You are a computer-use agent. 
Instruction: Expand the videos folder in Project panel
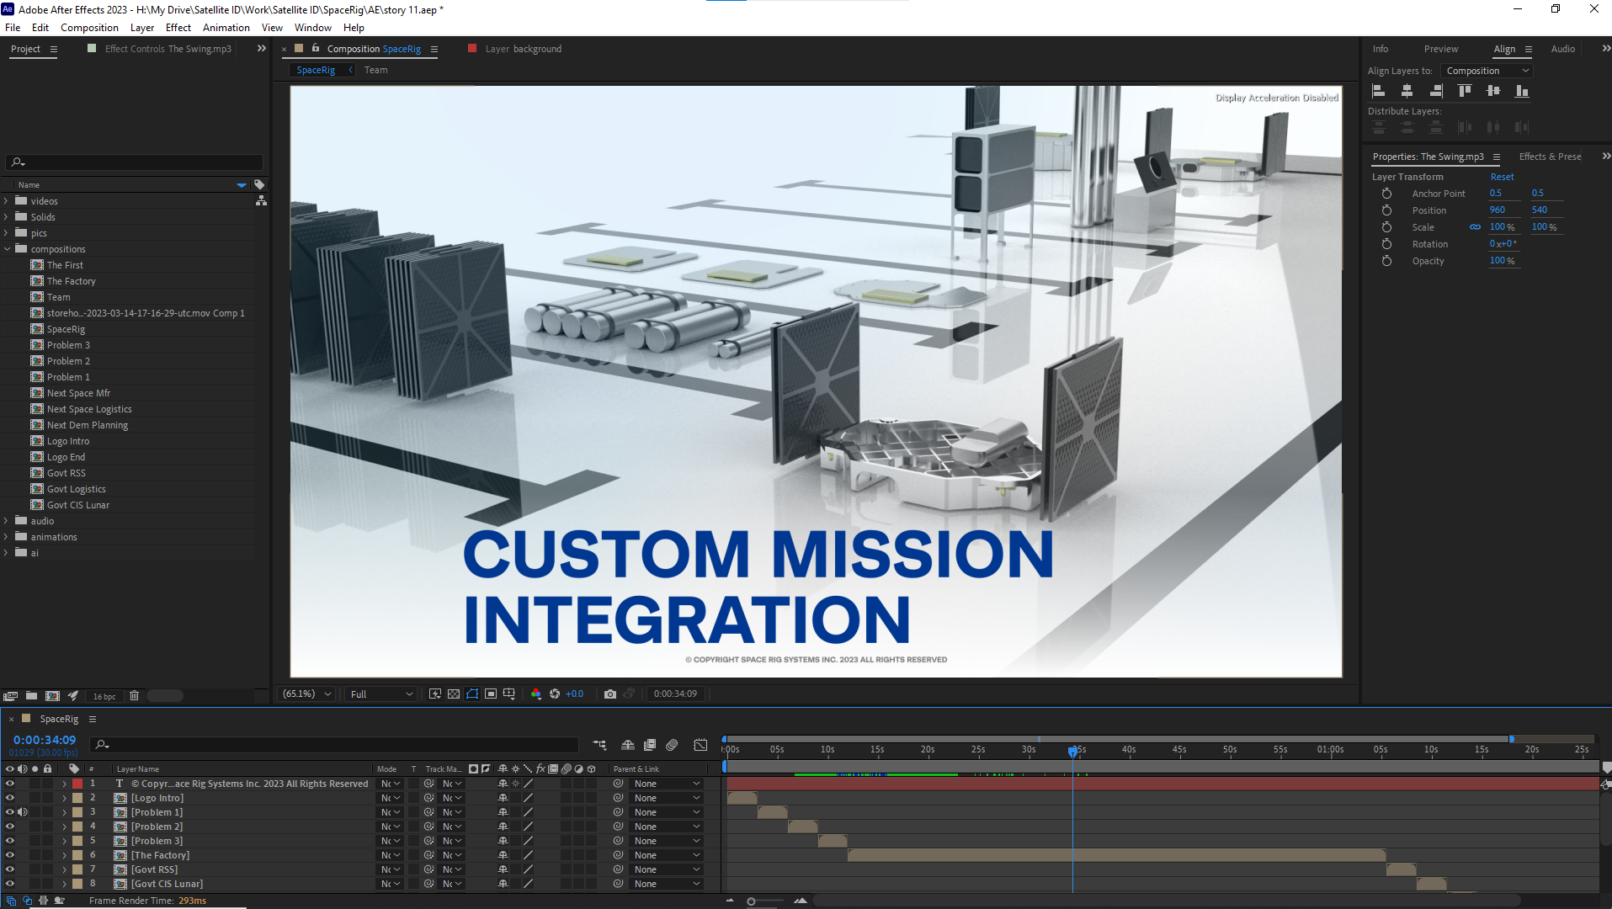[x=7, y=201]
